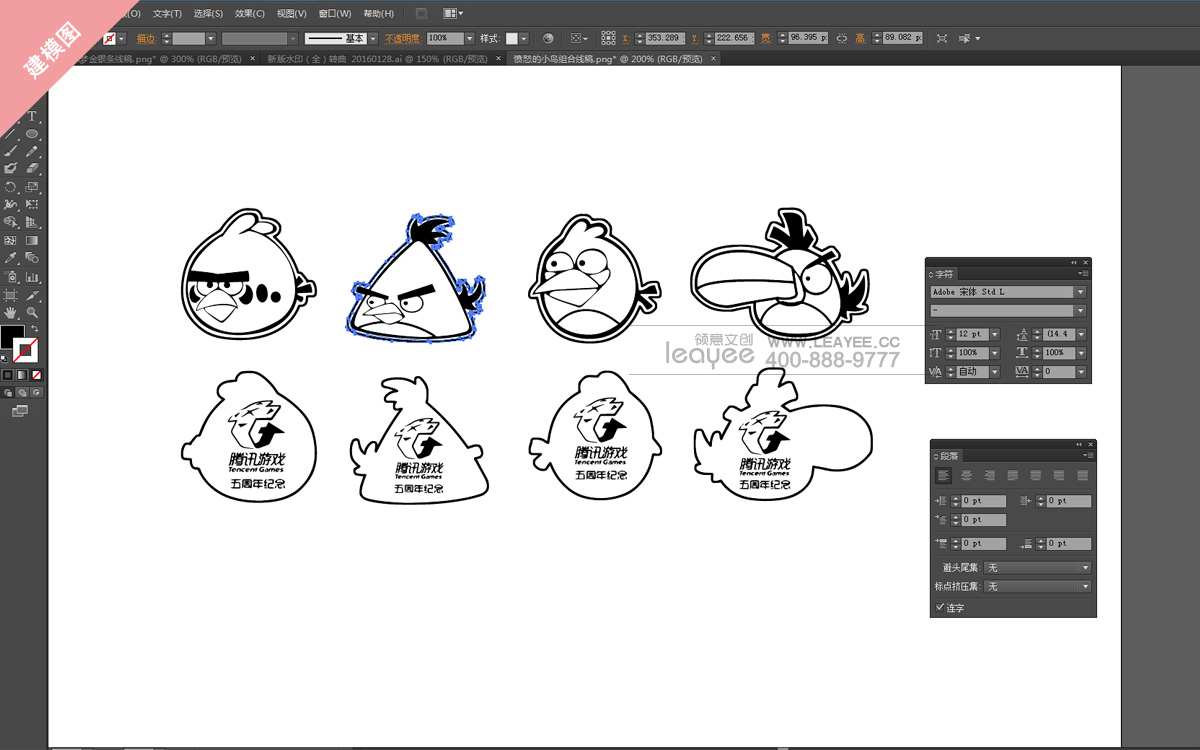The width and height of the screenshot is (1200, 750).
Task: Select the Rotate tool
Action: 11,187
